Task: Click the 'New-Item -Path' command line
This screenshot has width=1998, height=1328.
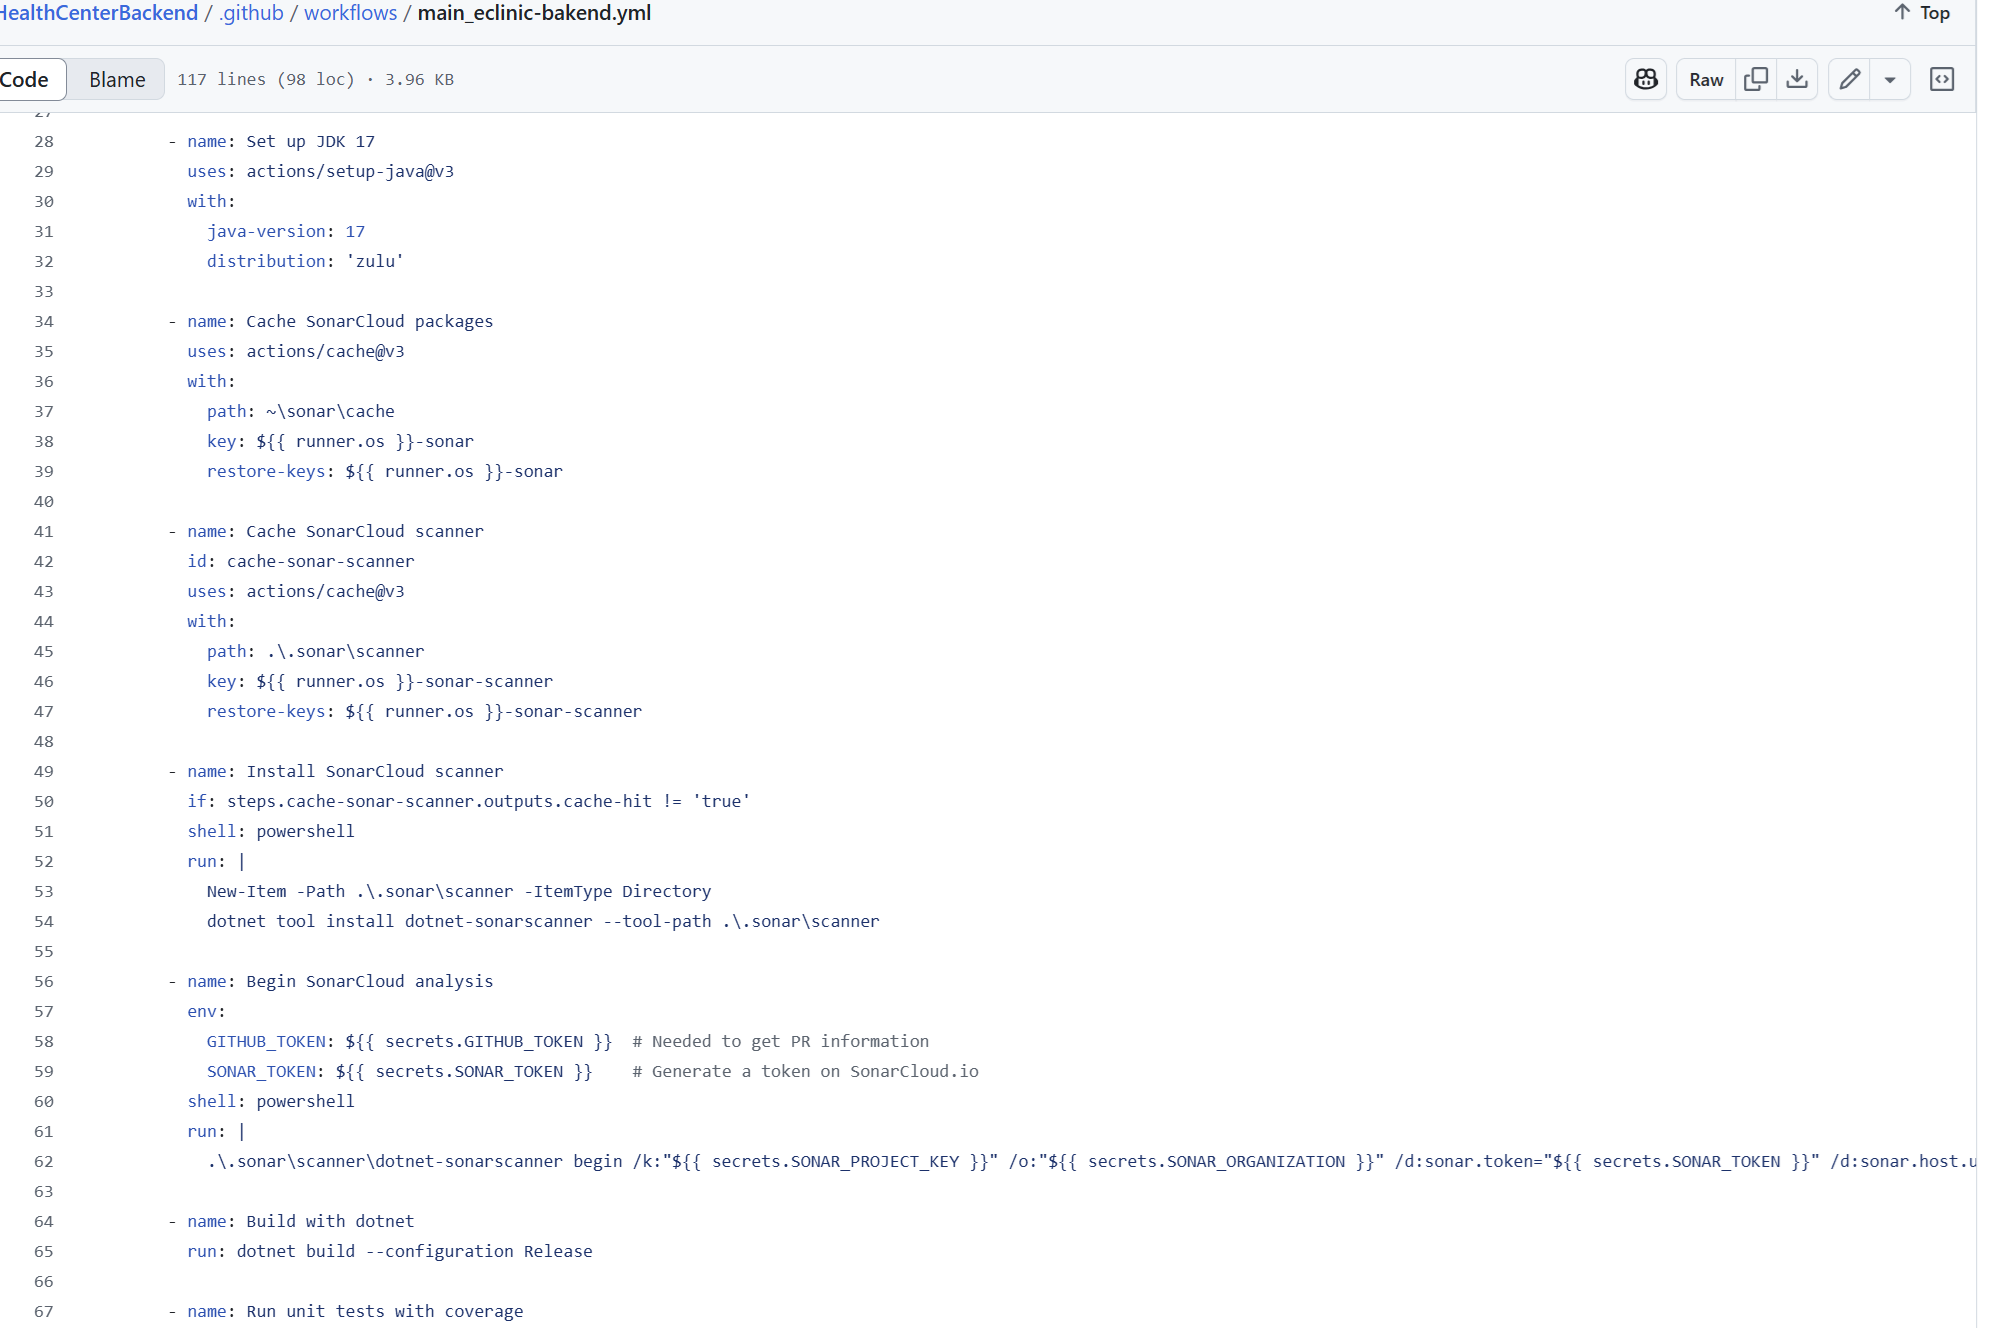Action: point(459,891)
